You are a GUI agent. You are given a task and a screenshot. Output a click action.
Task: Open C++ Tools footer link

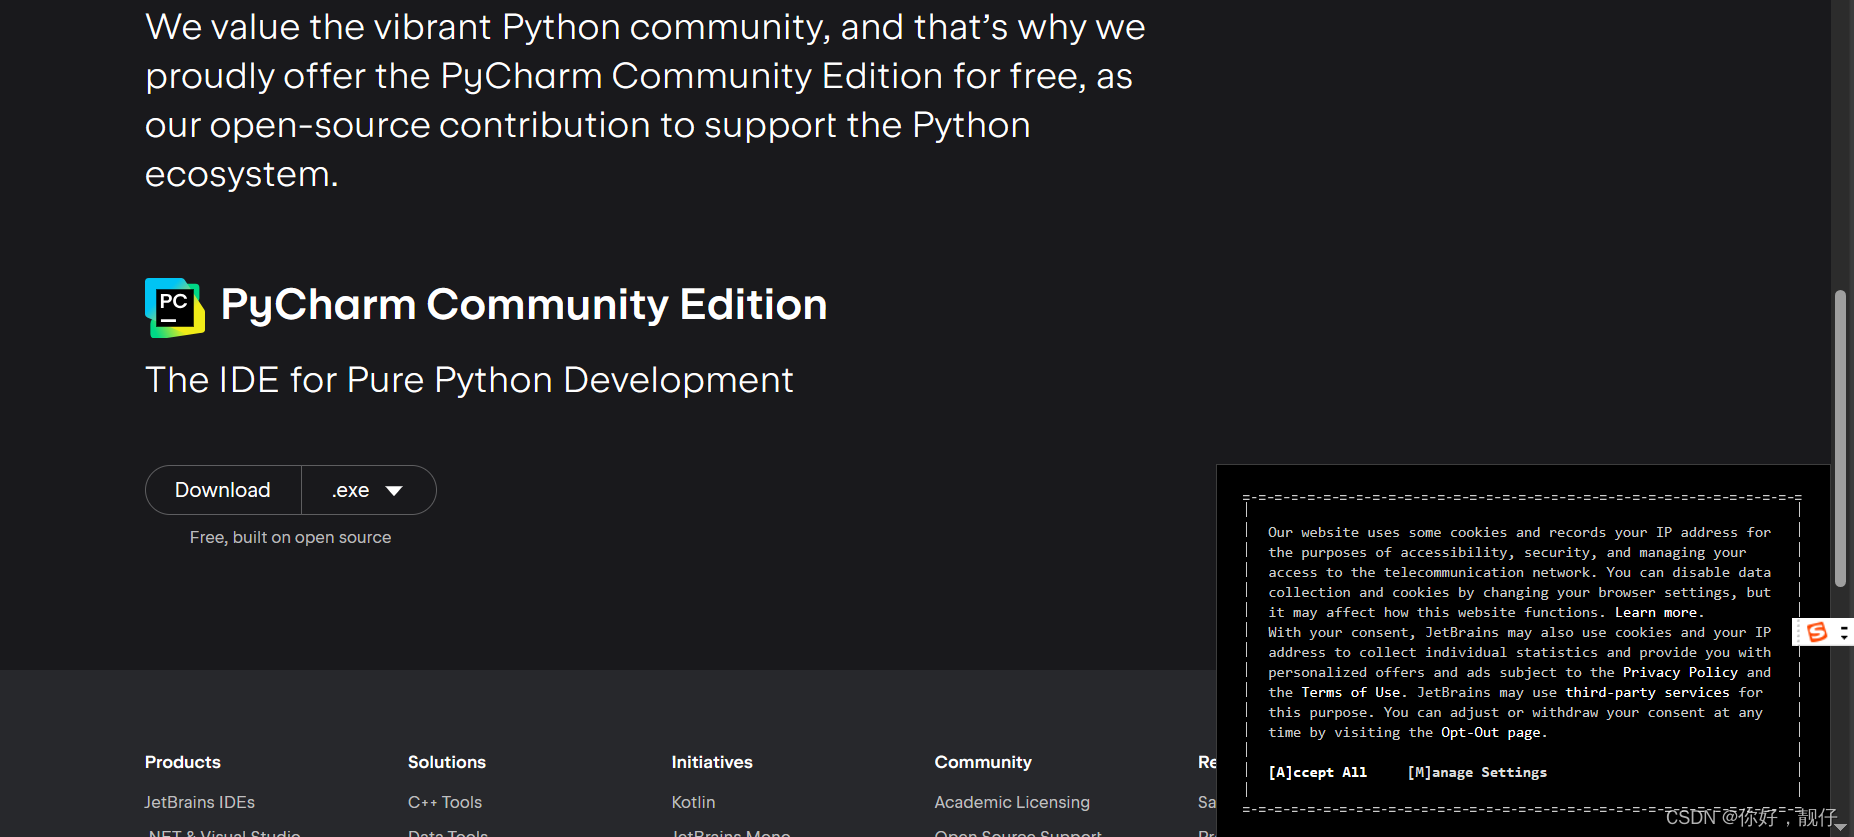coord(445,802)
